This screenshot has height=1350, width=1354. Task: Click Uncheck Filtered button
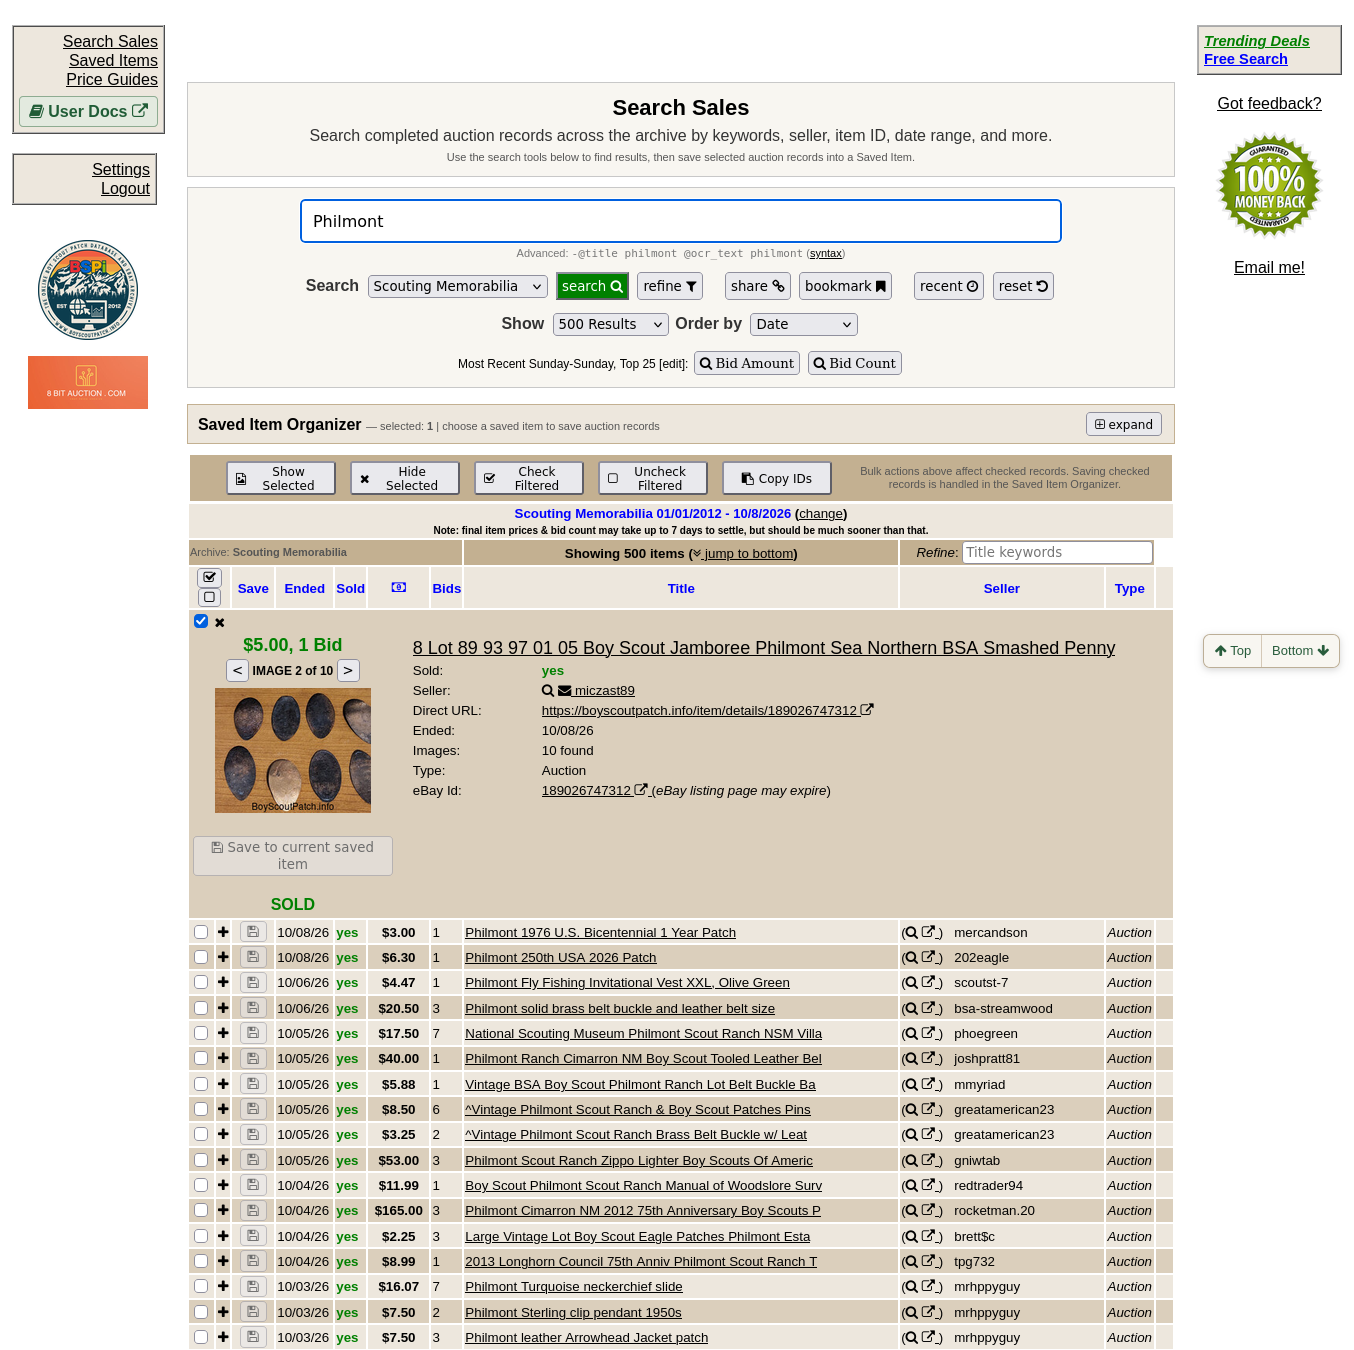coord(653,478)
